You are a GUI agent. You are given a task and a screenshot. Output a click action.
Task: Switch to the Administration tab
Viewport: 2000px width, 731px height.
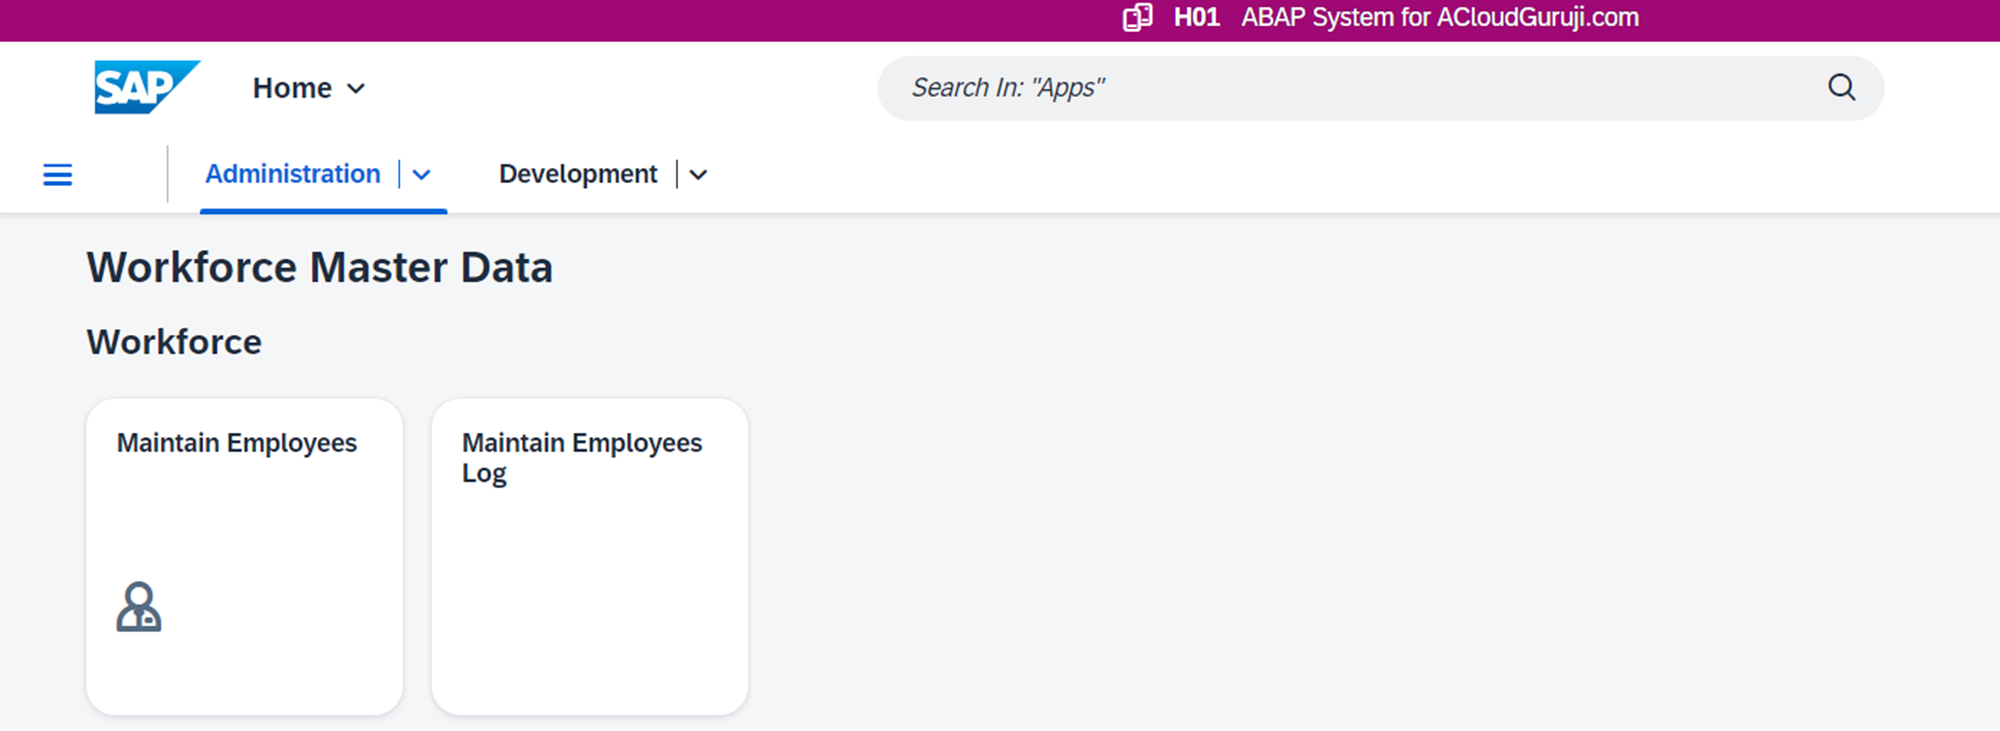pyautogui.click(x=292, y=174)
